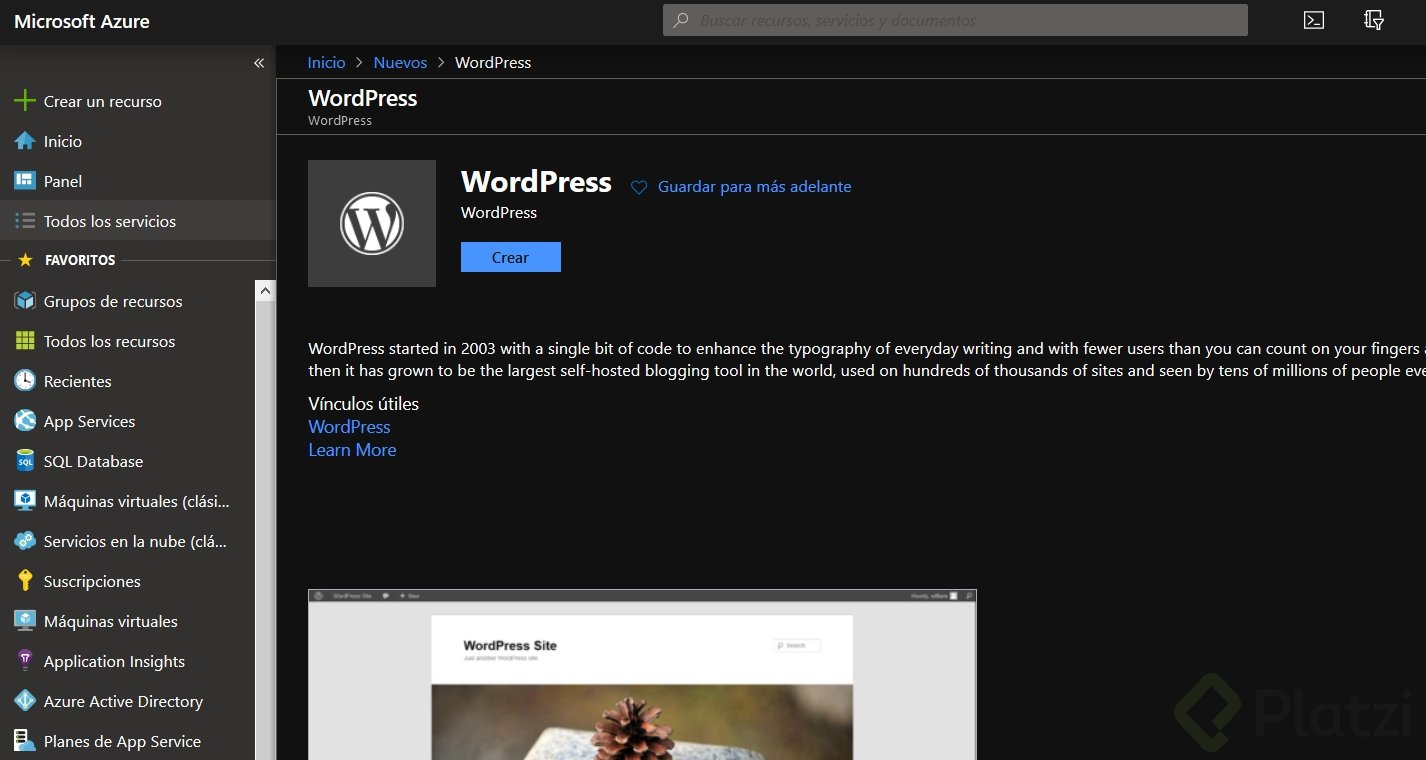
Task: Open Crear un recurso menu item
Action: tap(103, 101)
